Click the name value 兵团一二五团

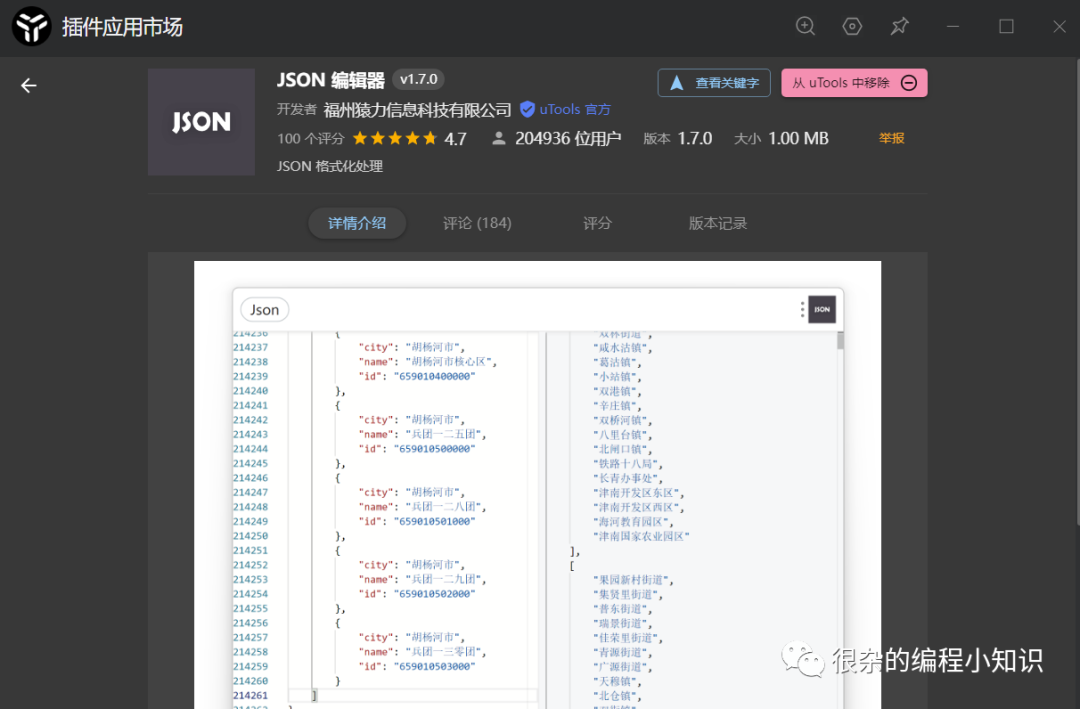[446, 434]
